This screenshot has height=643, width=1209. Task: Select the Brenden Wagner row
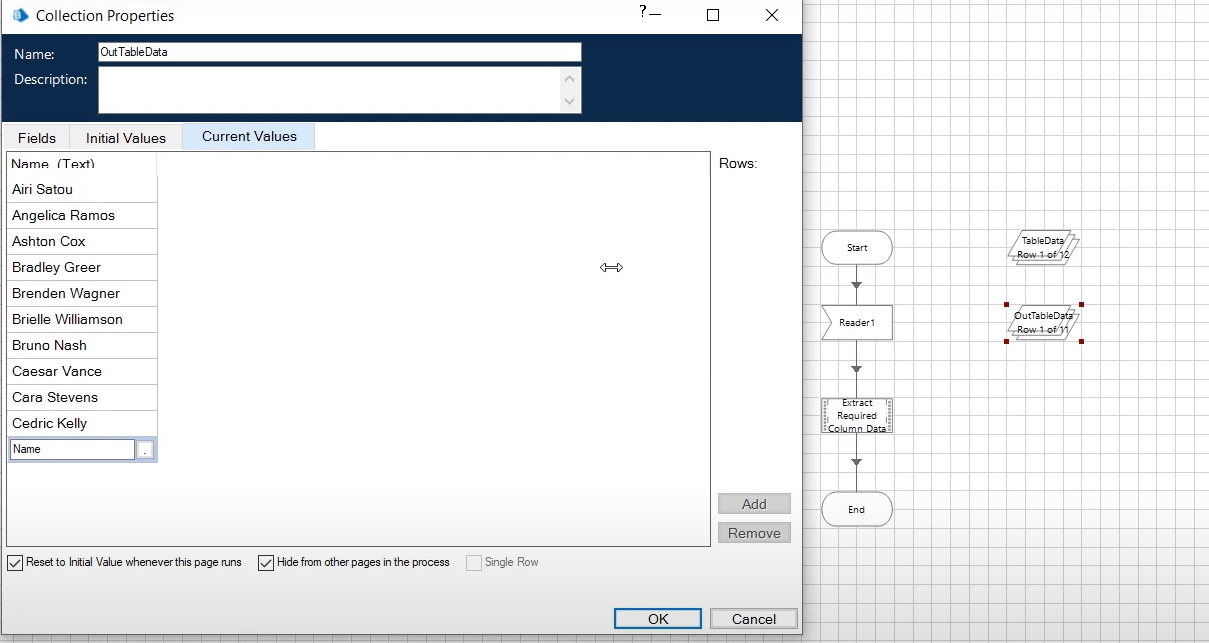pos(82,293)
